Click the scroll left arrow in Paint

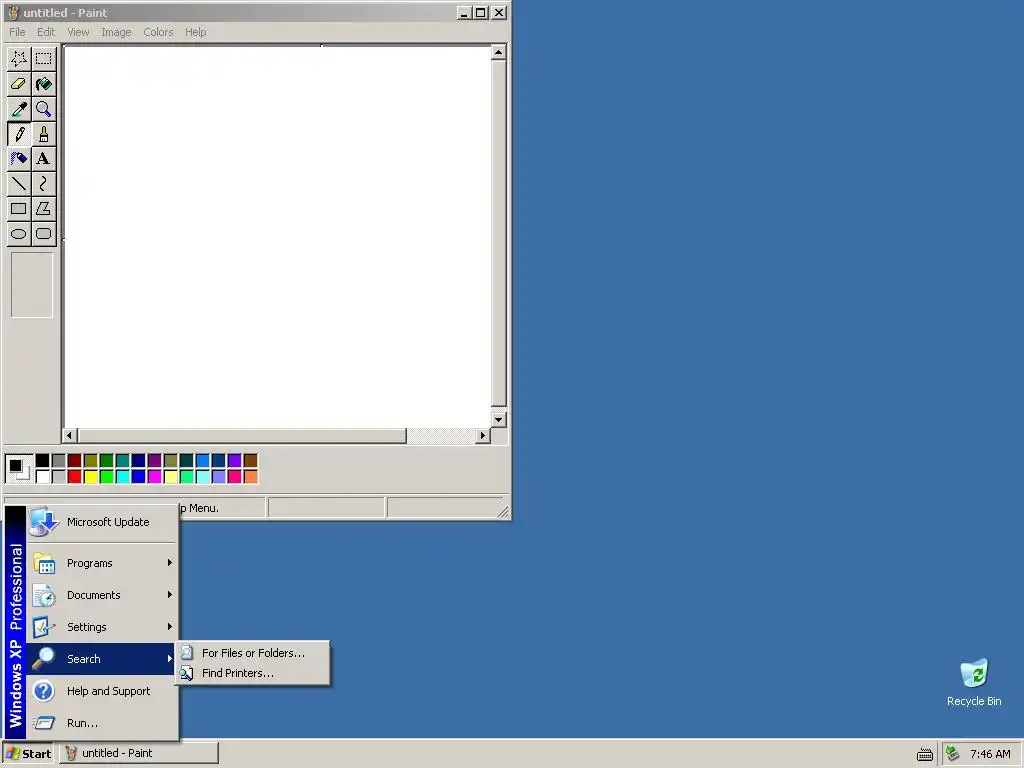point(69,435)
